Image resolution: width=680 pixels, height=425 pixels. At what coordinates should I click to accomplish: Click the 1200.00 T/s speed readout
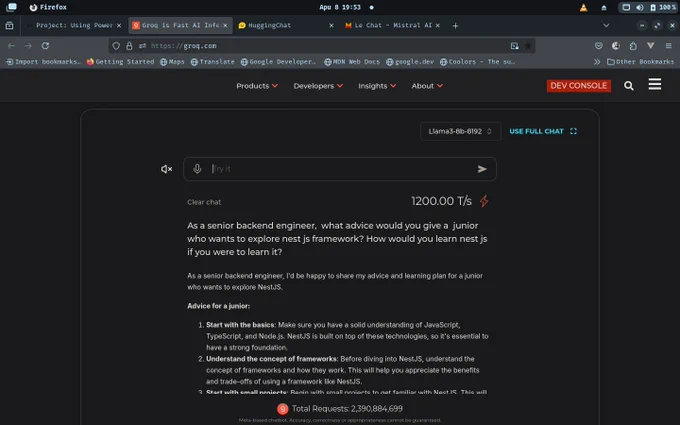pyautogui.click(x=441, y=201)
